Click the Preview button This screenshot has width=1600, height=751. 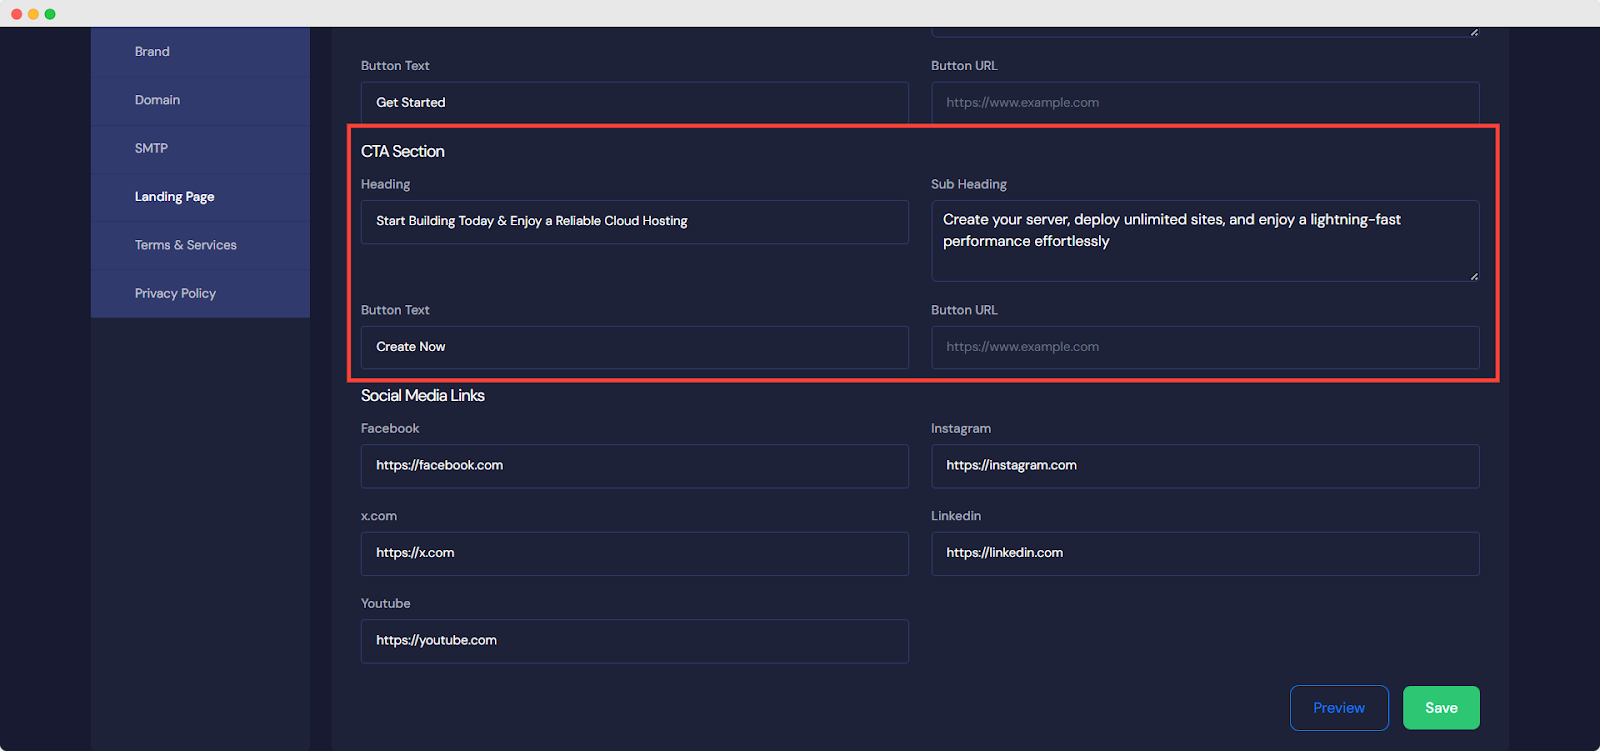(1339, 708)
